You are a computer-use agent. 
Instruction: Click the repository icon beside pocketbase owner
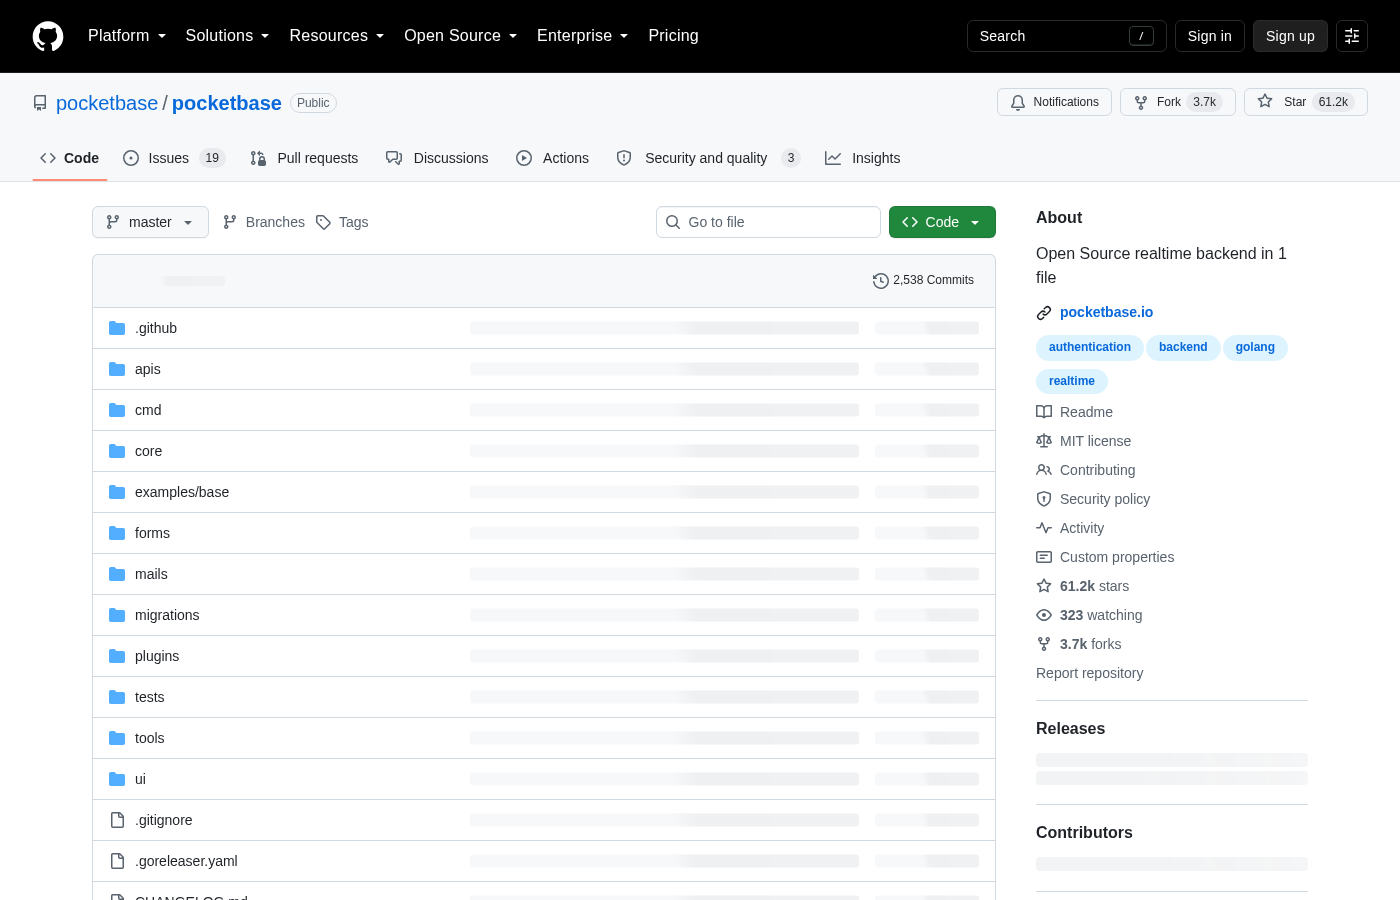(x=40, y=103)
